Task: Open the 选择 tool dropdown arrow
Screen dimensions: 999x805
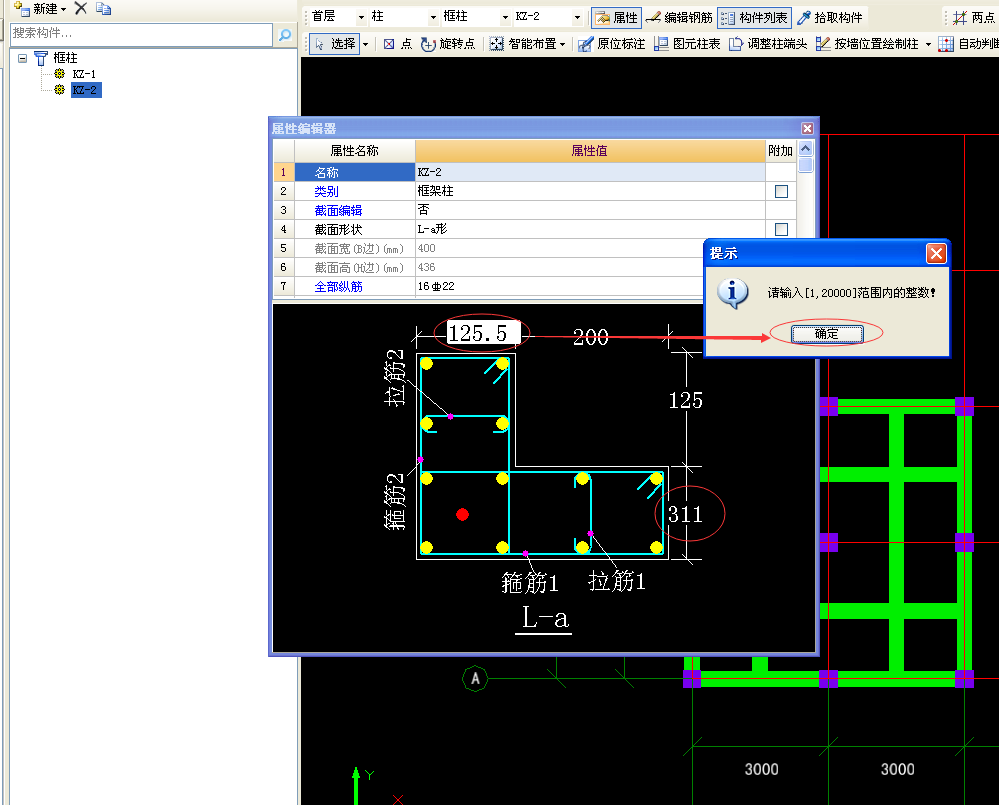Action: [x=366, y=44]
